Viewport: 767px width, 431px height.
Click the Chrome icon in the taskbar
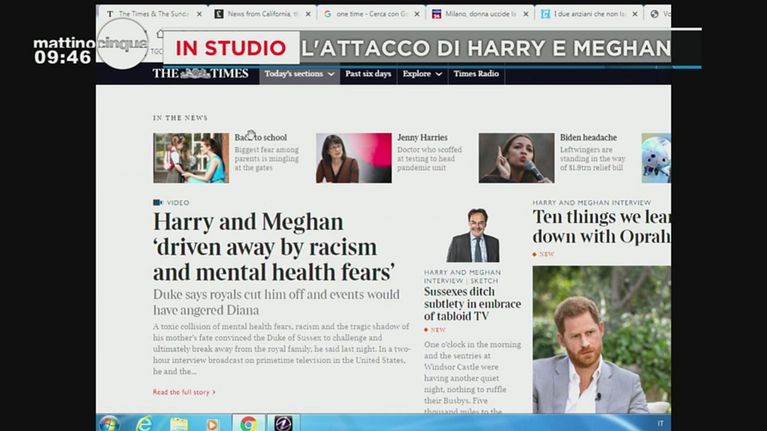pos(248,422)
